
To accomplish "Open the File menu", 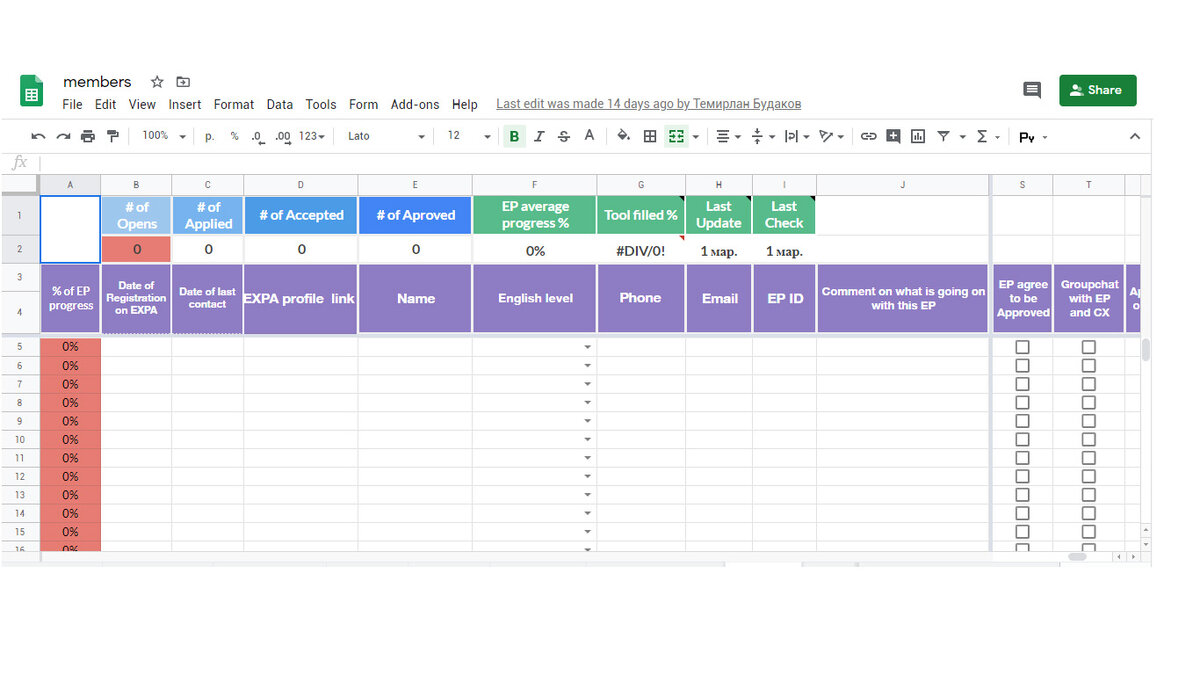I will pos(72,104).
